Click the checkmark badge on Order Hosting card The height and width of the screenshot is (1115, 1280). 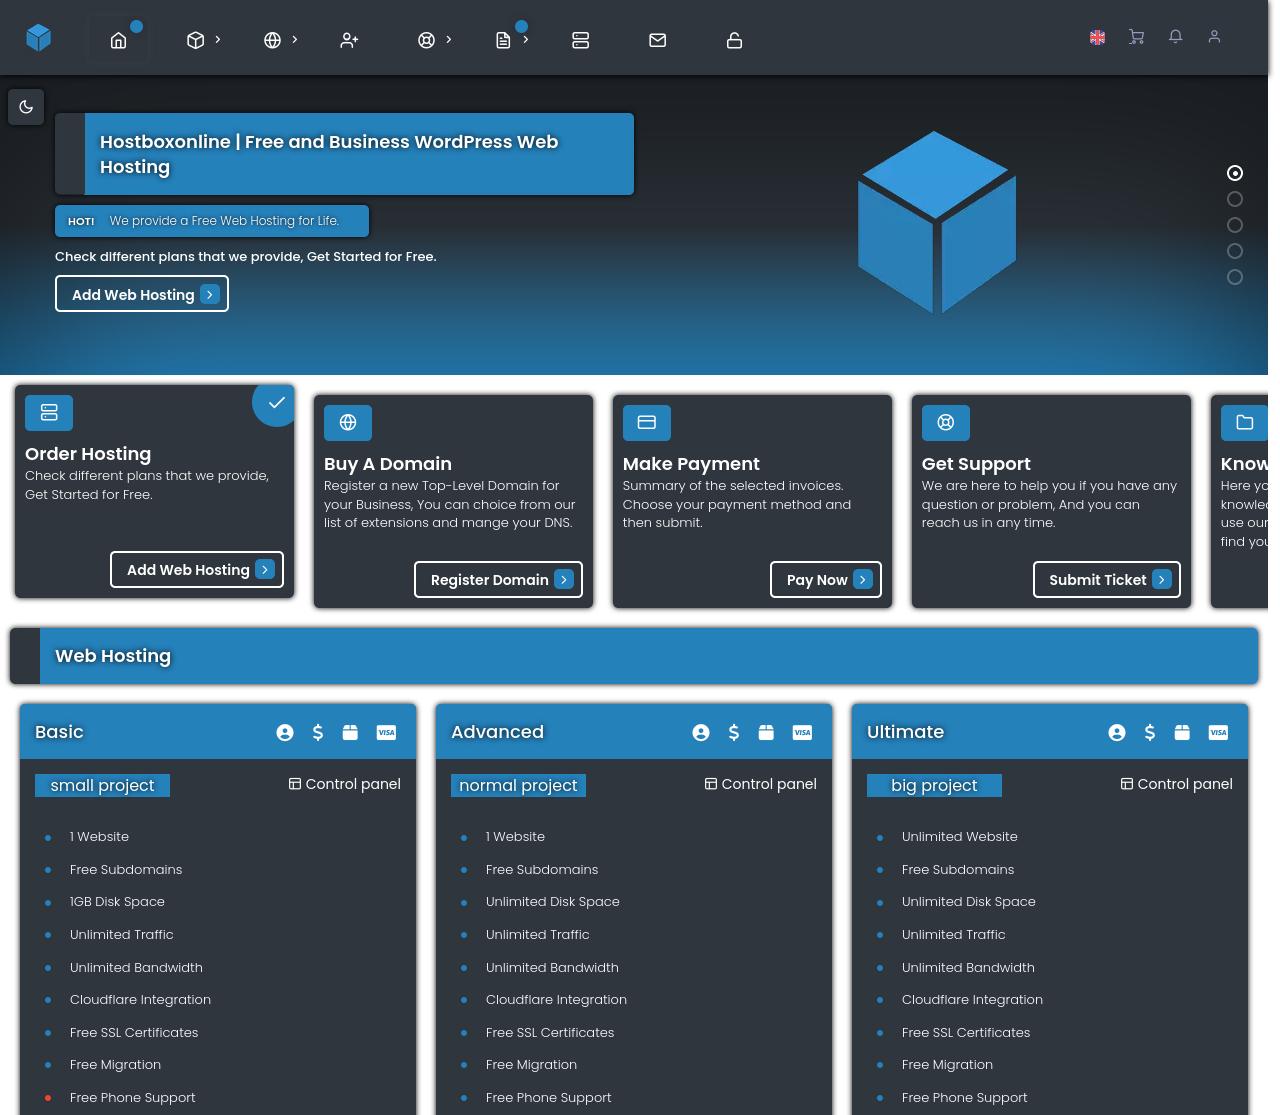click(x=275, y=403)
